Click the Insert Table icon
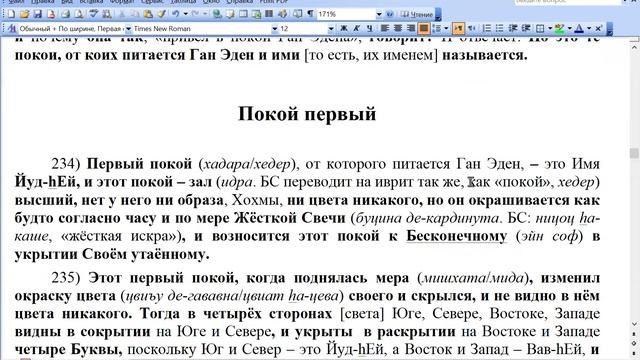The image size is (640, 360). point(243,14)
